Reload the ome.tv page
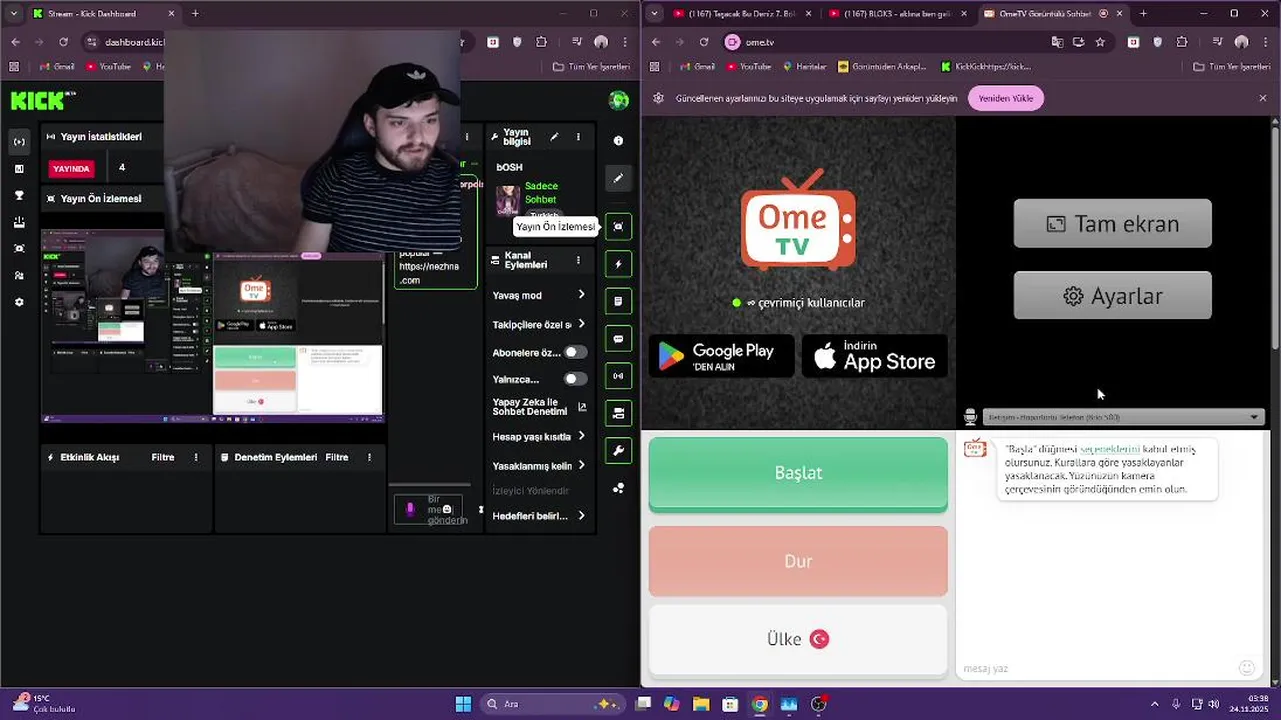 click(x=703, y=42)
